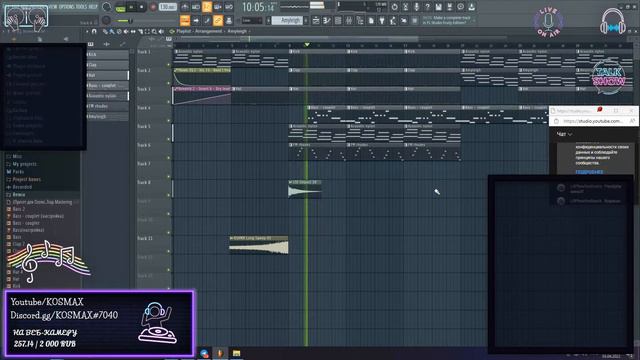Image resolution: width=640 pixels, height=360 pixels.
Task: Click the master volume knob
Action: click(x=107, y=7)
